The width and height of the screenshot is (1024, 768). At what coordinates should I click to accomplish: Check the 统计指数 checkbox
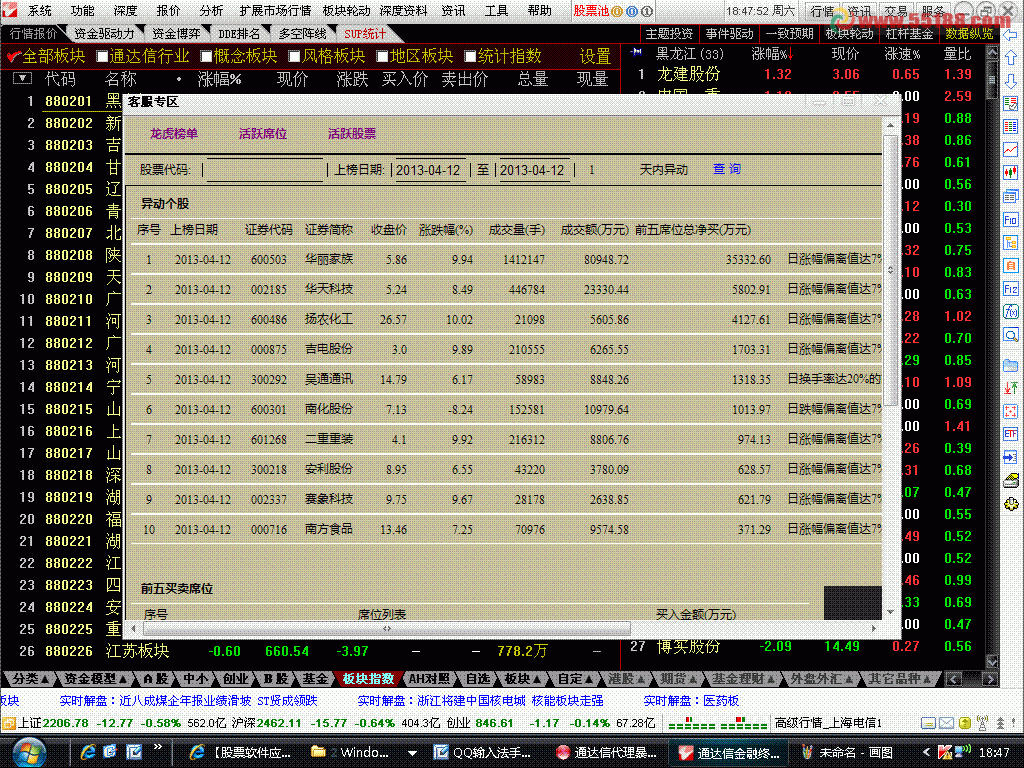pos(470,57)
